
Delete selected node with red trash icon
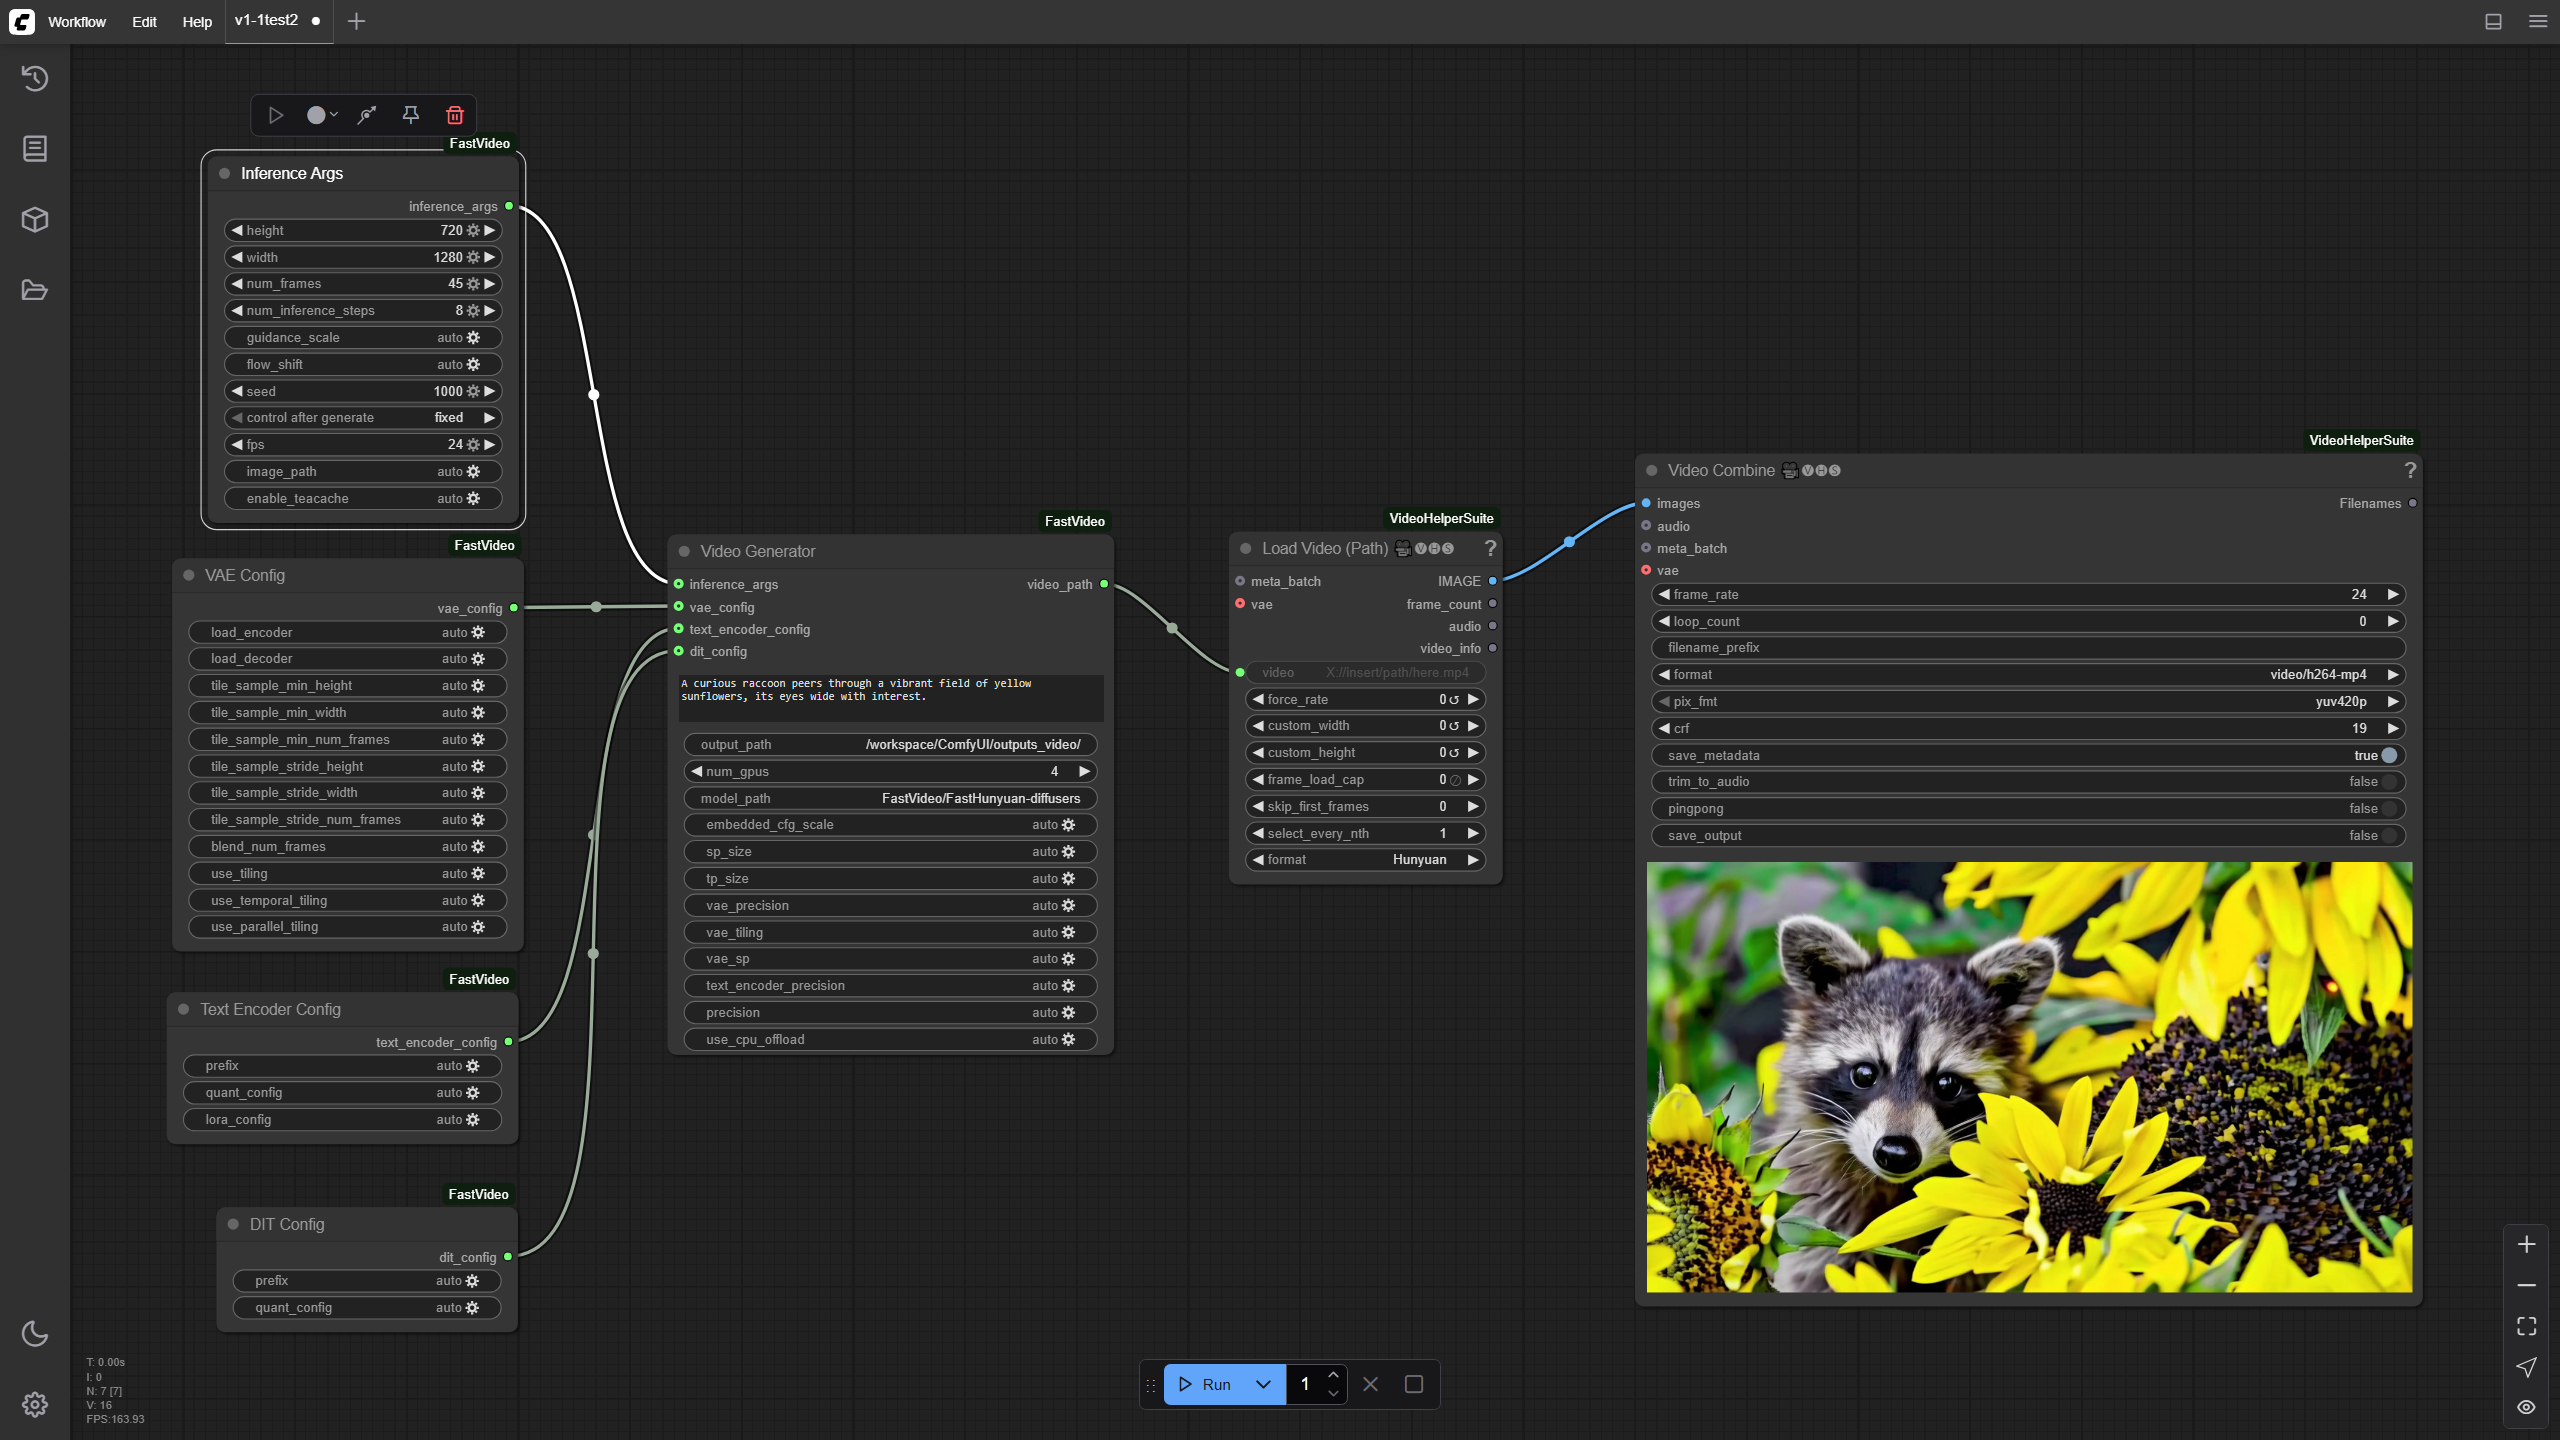[x=455, y=115]
